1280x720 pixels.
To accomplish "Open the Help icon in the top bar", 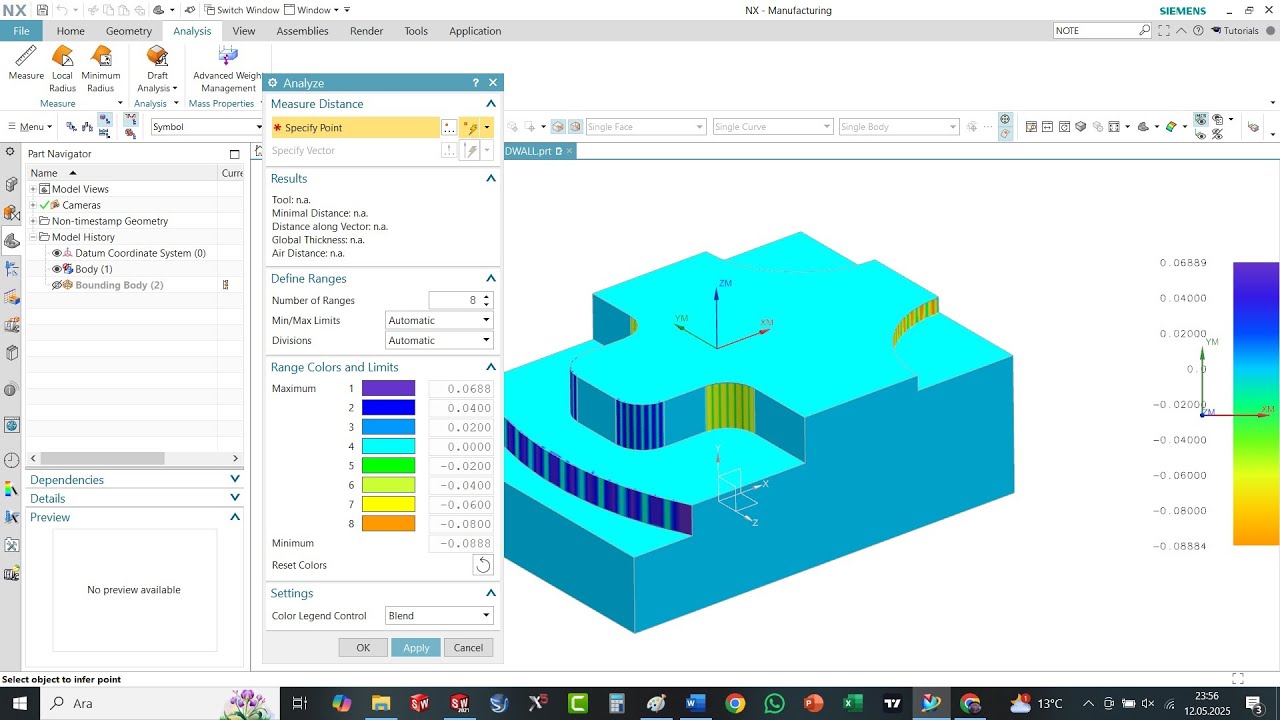I will tap(1198, 31).
